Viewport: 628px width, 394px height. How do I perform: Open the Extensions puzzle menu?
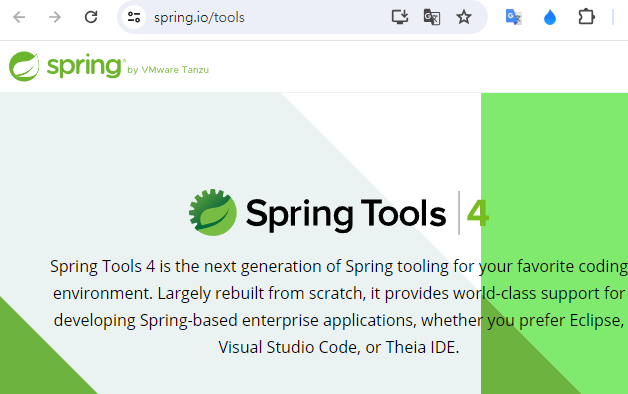pyautogui.click(x=586, y=17)
